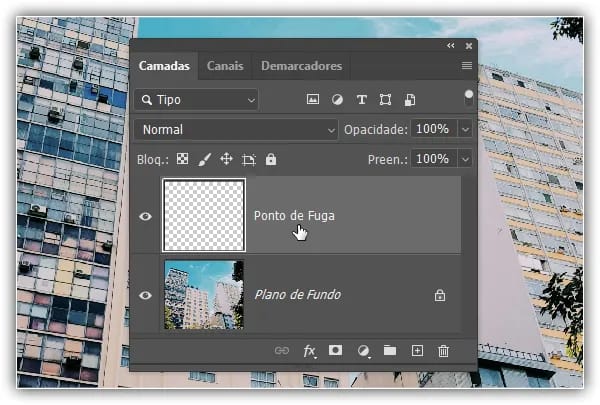Expand the Opacidade slider arrow
The height and width of the screenshot is (405, 600).
(465, 129)
